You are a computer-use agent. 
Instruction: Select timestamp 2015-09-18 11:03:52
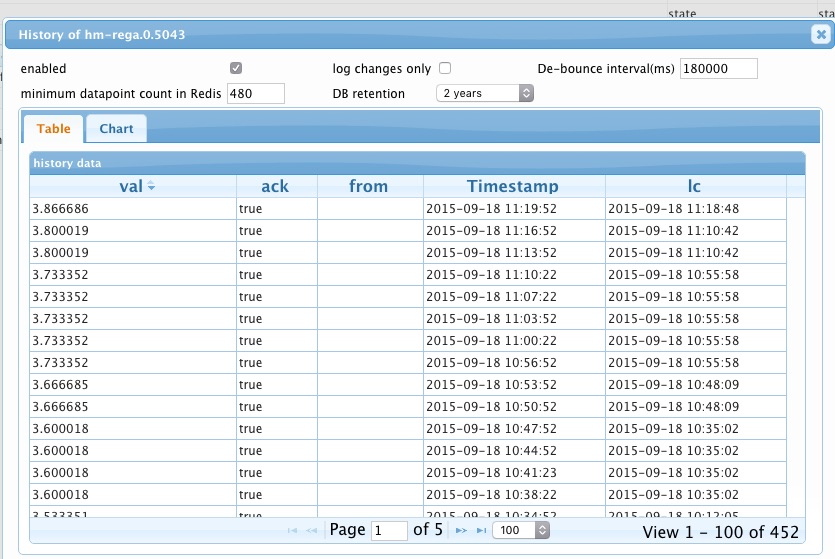pos(514,318)
